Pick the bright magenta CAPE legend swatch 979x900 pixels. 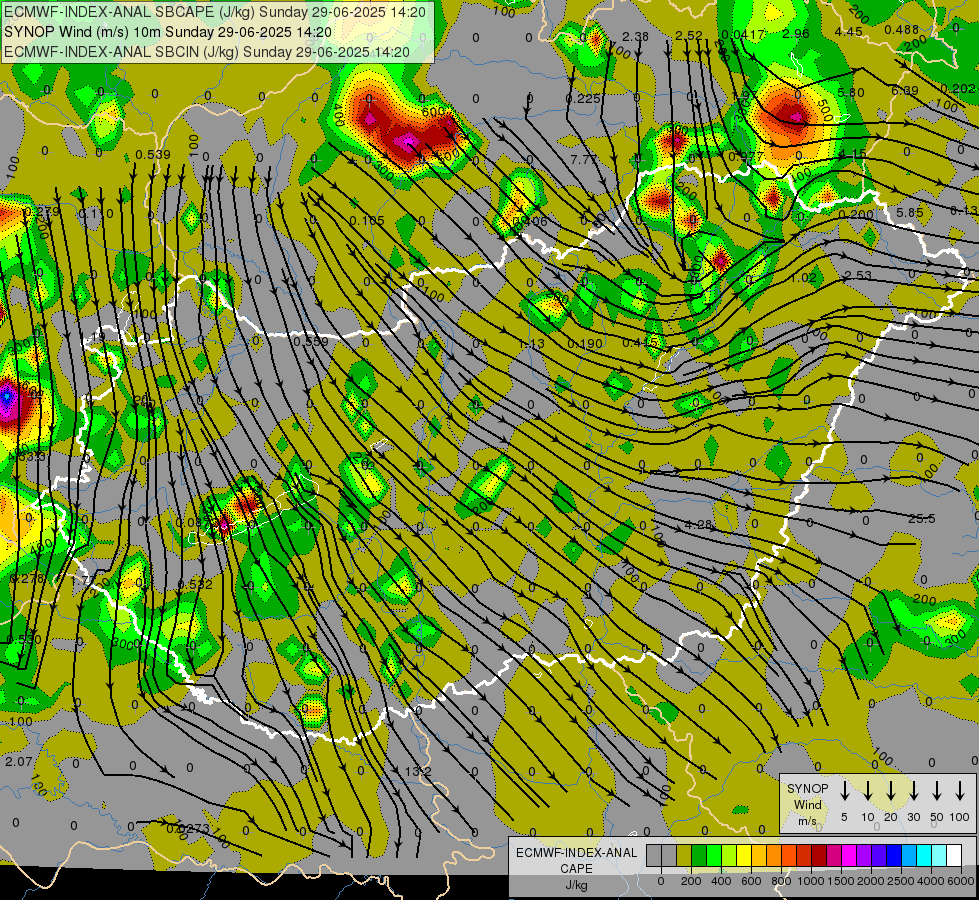click(849, 856)
